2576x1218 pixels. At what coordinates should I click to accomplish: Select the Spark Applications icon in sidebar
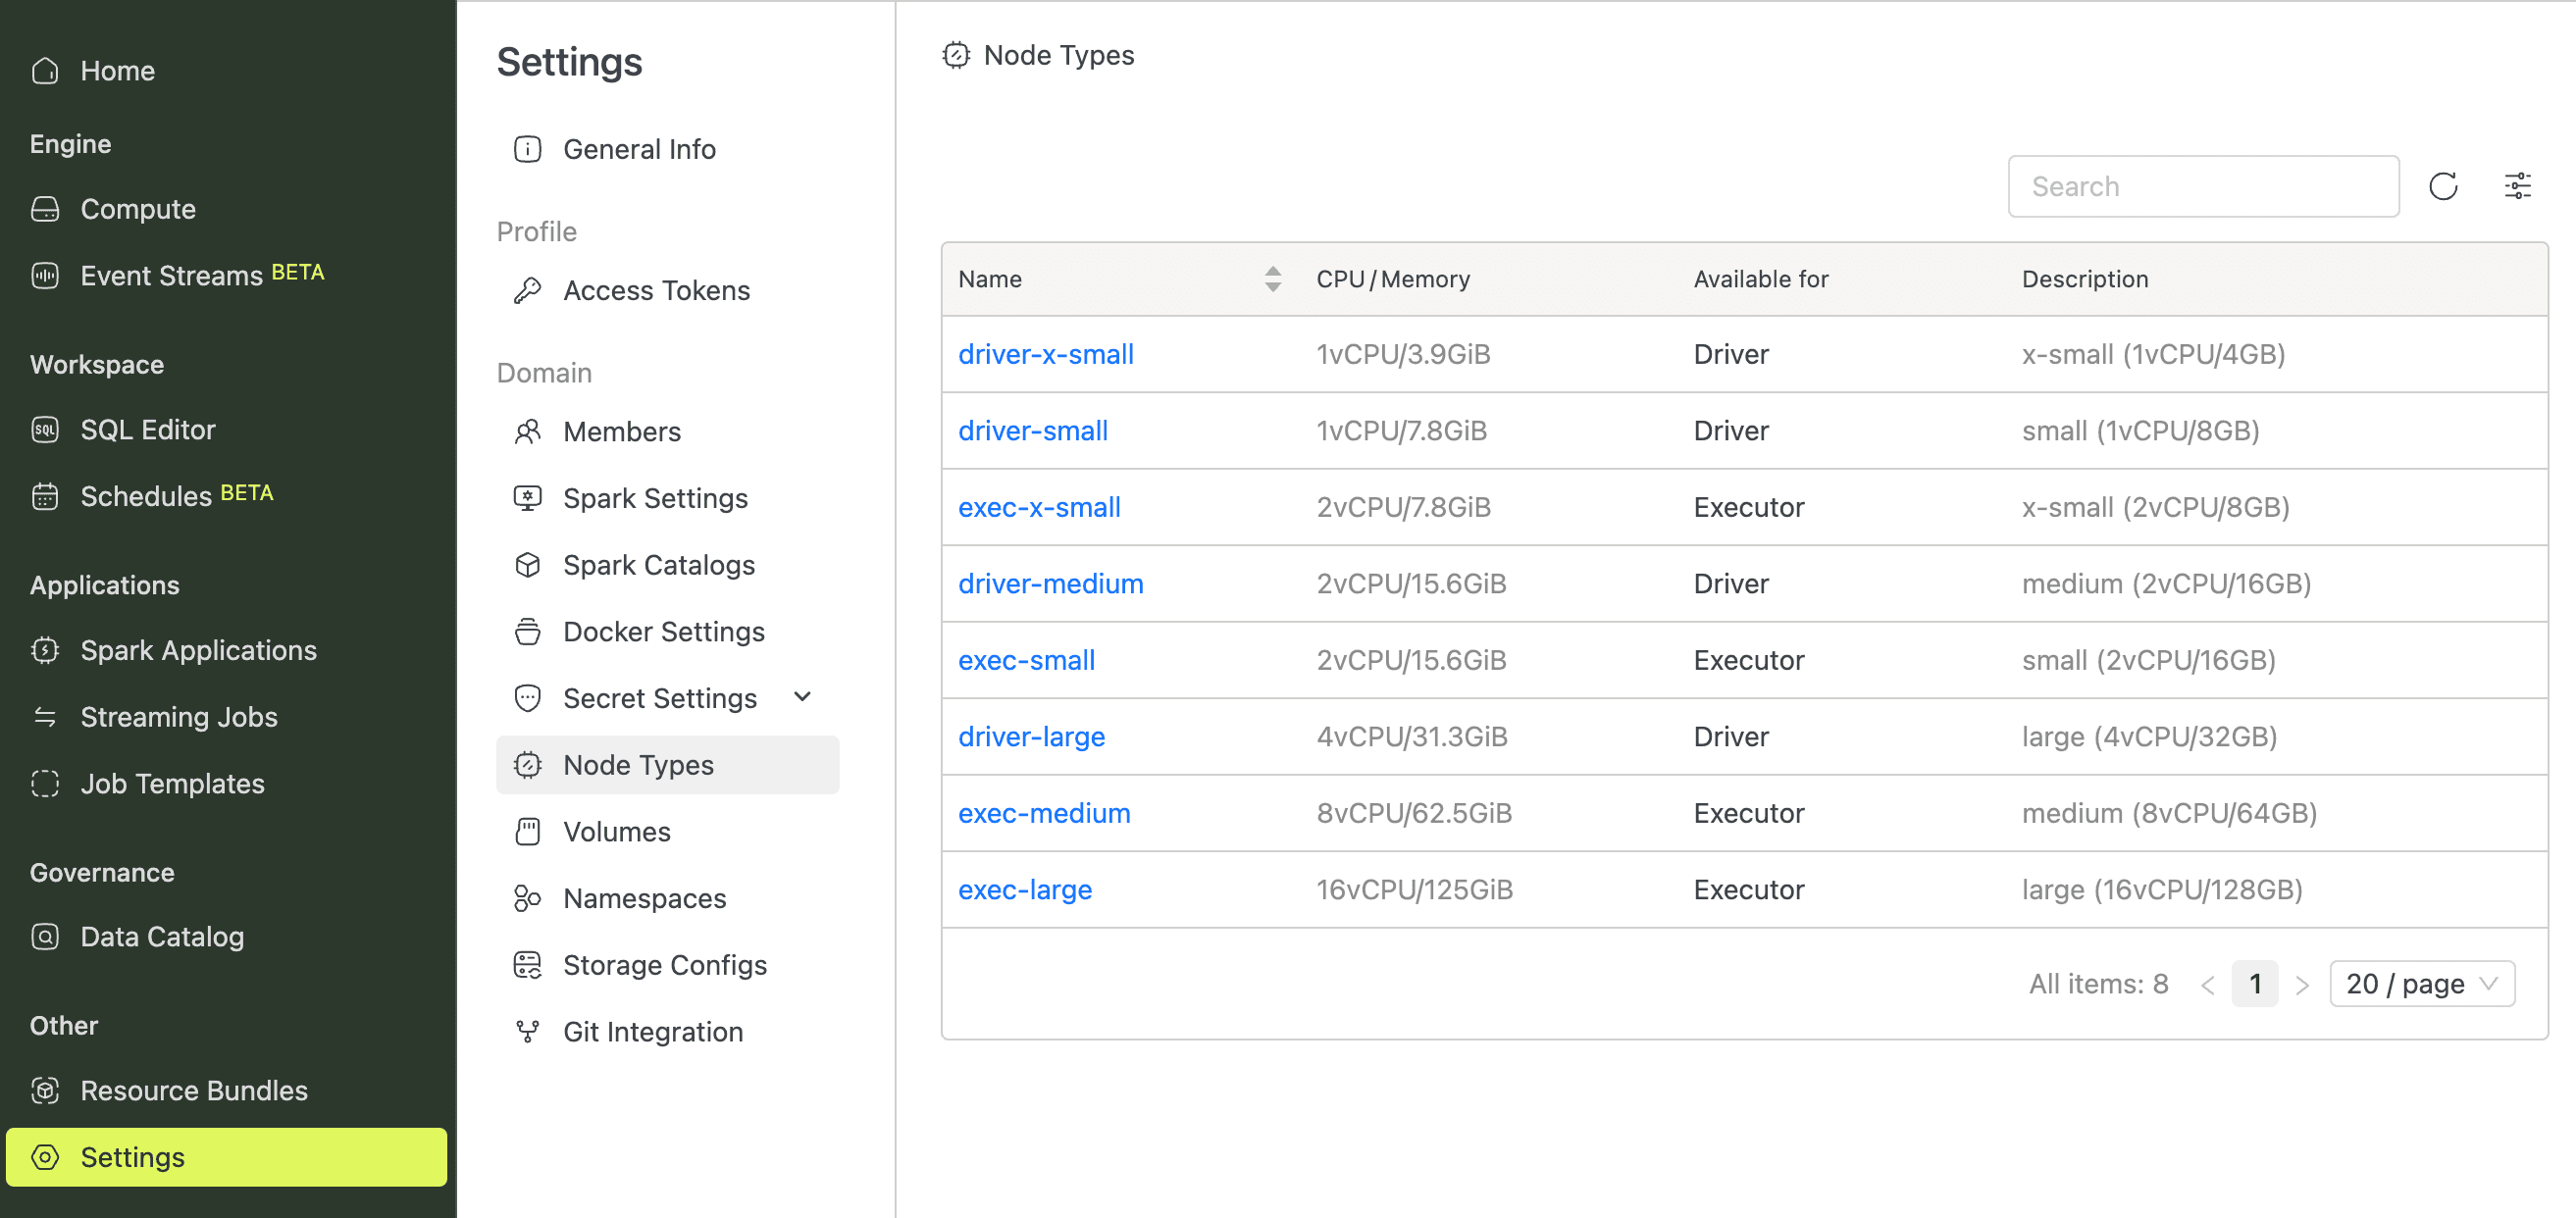pyautogui.click(x=45, y=650)
